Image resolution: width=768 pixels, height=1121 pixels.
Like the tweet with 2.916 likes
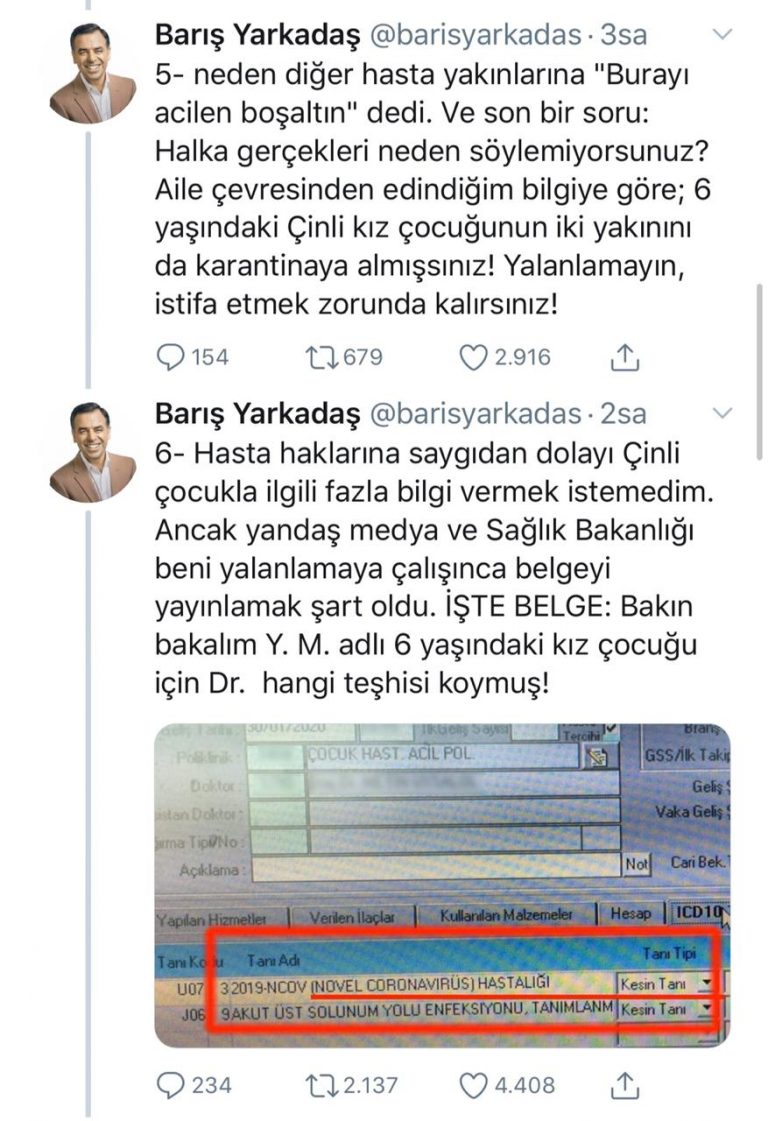pos(472,357)
